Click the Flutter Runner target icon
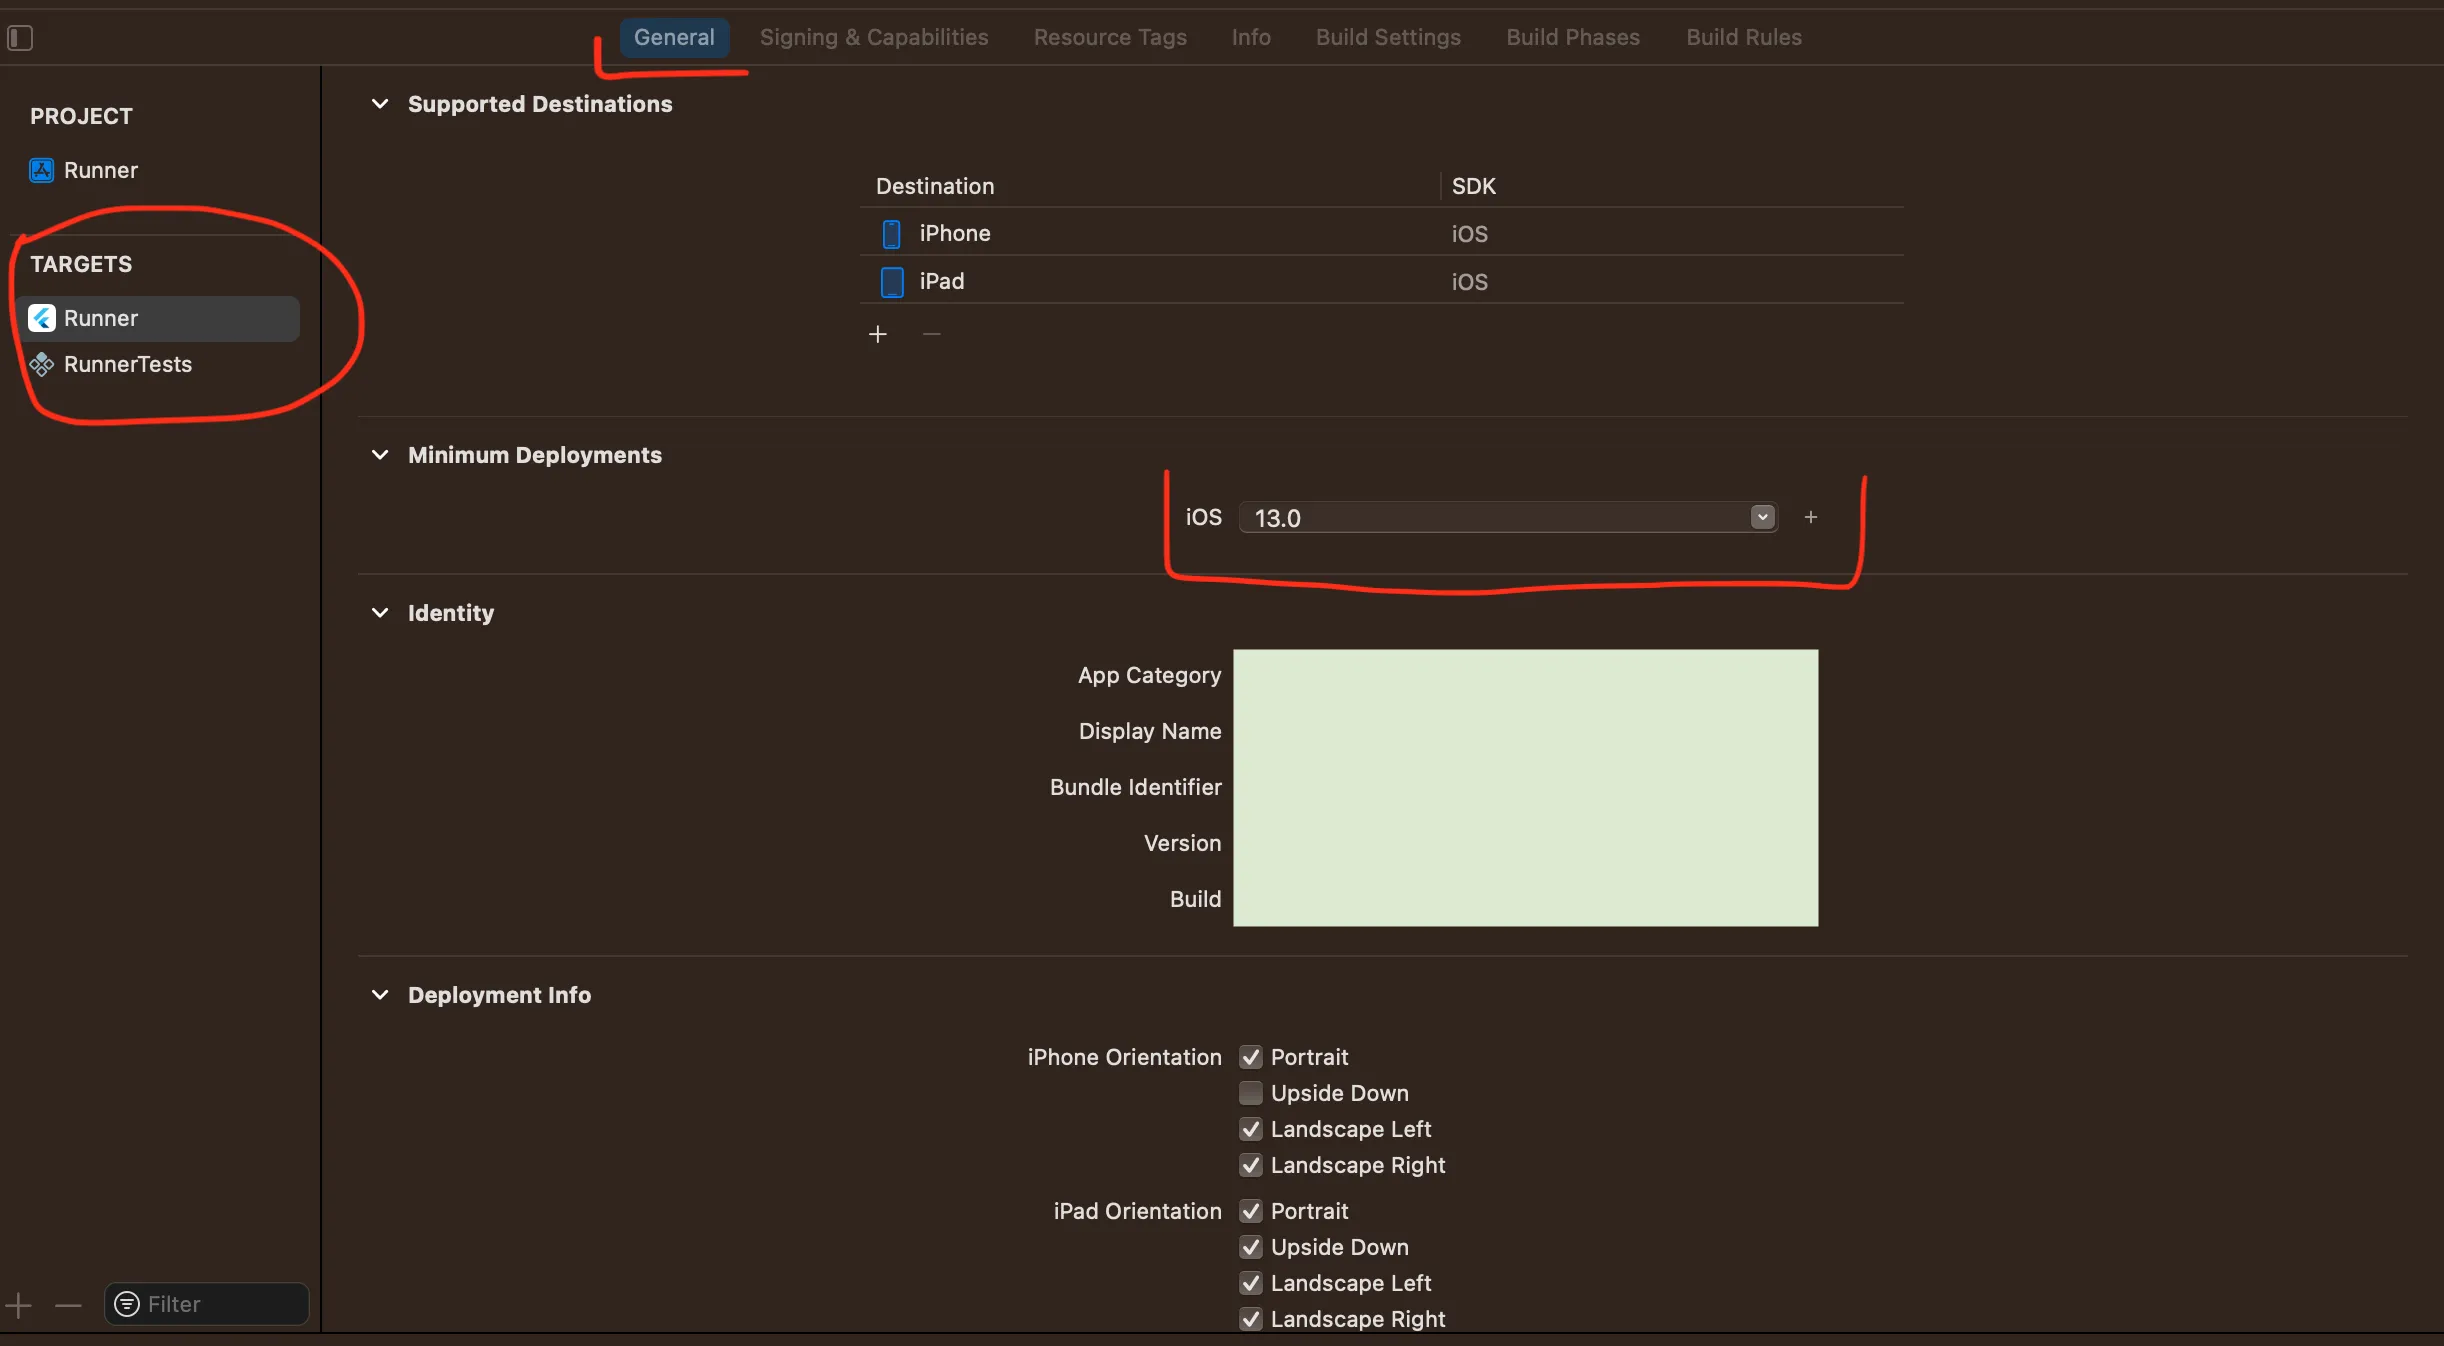This screenshot has width=2444, height=1346. (x=41, y=318)
